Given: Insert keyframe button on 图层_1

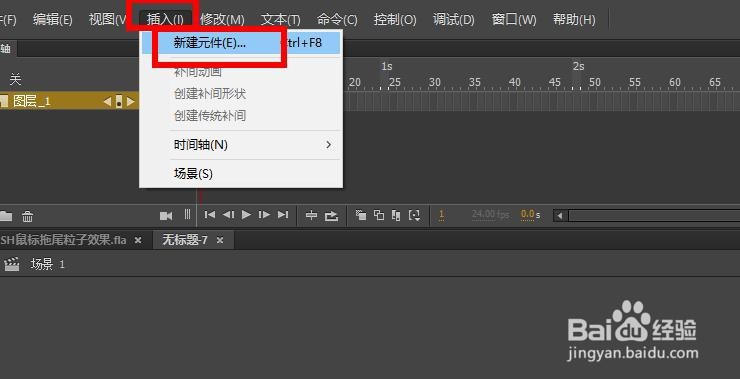Looking at the screenshot, I should (x=119, y=101).
